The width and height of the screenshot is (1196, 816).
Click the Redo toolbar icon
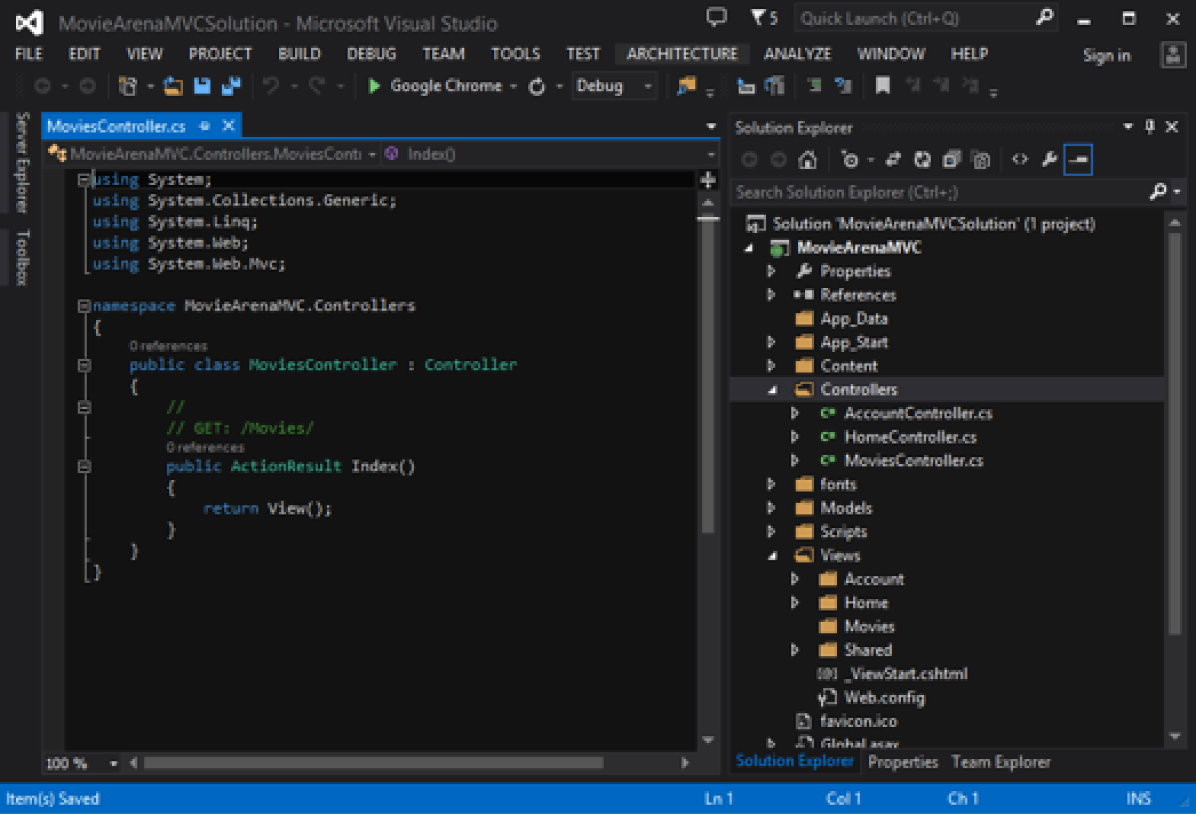(x=317, y=86)
